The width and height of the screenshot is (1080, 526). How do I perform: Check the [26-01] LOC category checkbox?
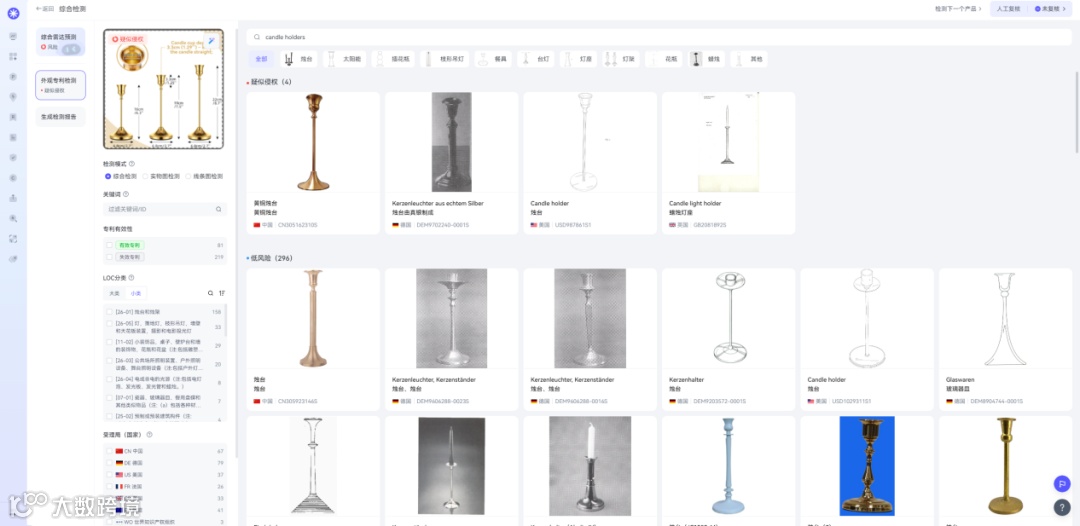pyautogui.click(x=110, y=312)
